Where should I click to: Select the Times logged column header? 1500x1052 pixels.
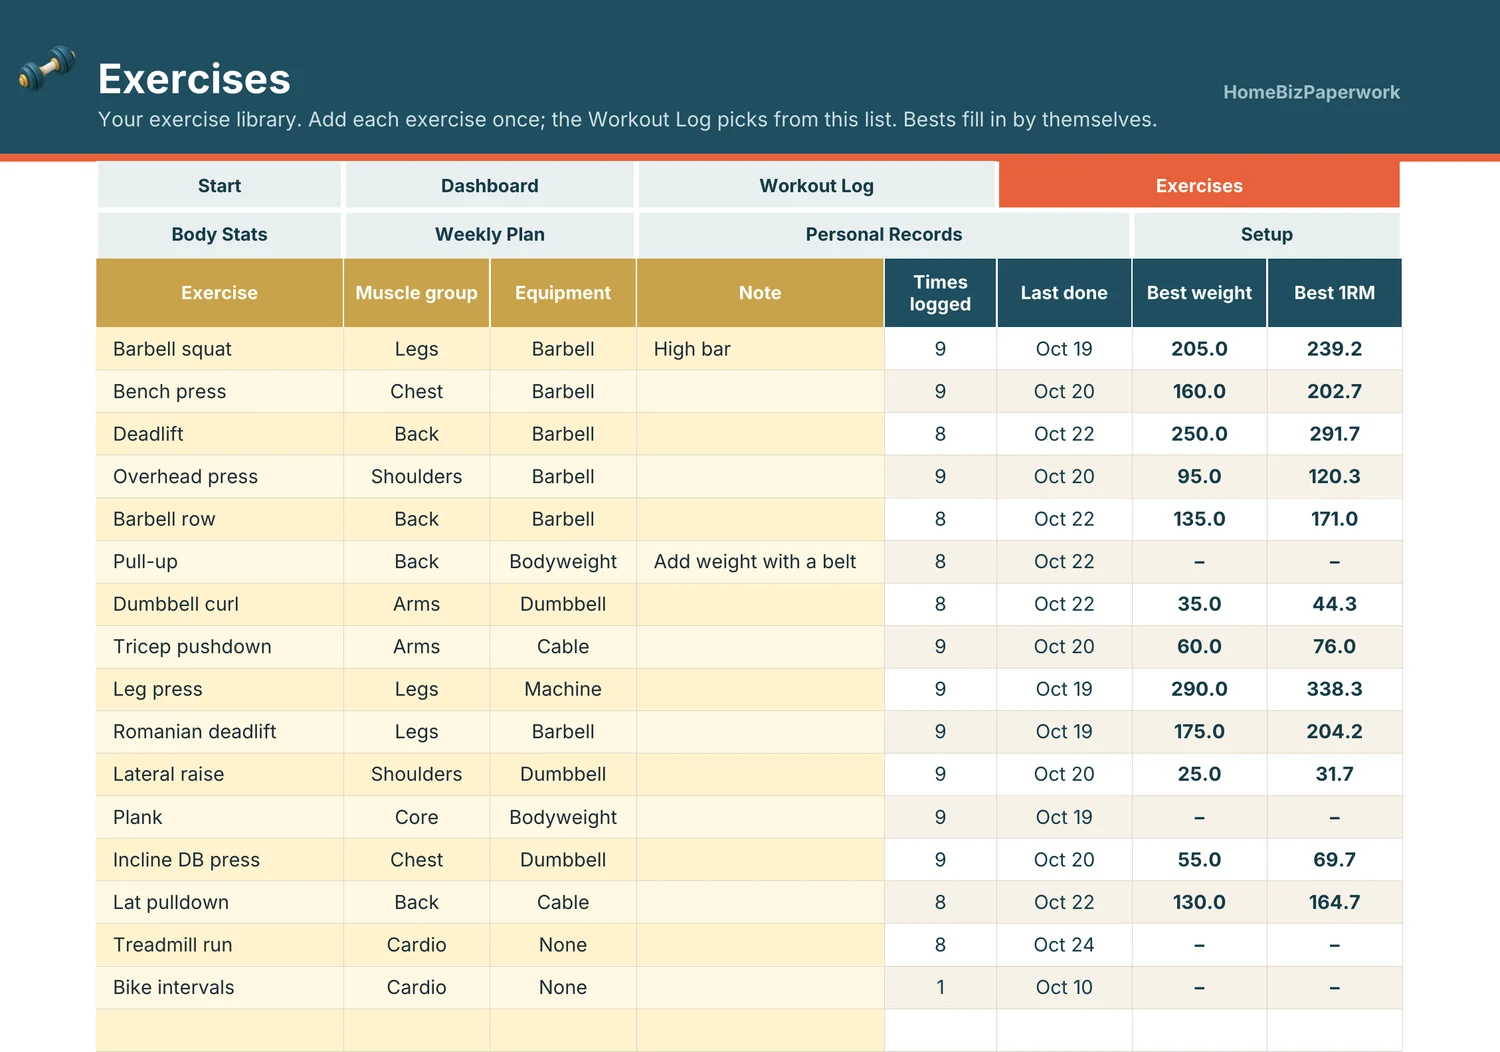tap(940, 293)
